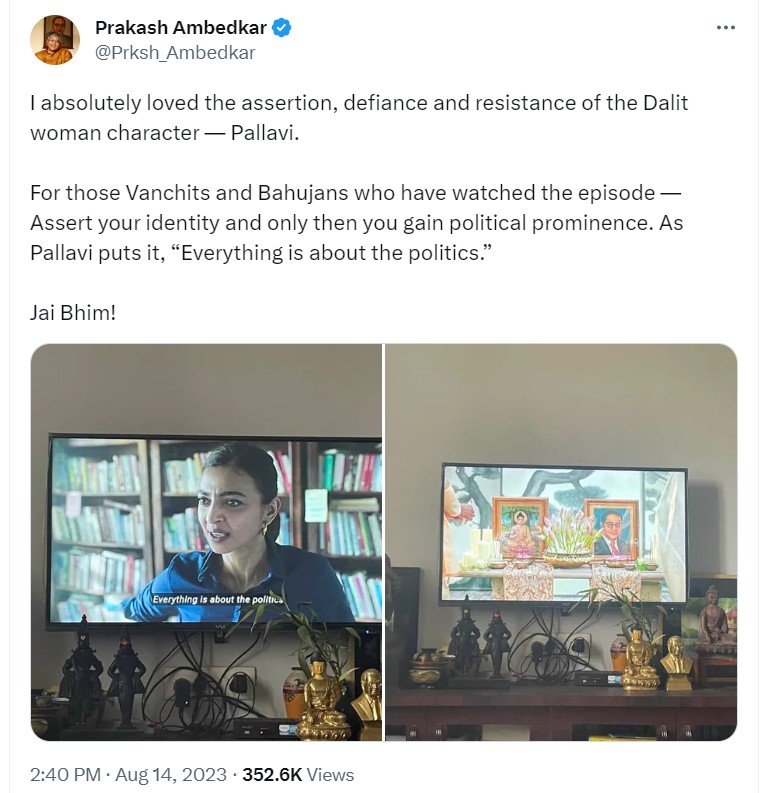Click the tweet's first paragraph about Pallavi
This screenshot has width=782, height=793.
(x=359, y=118)
